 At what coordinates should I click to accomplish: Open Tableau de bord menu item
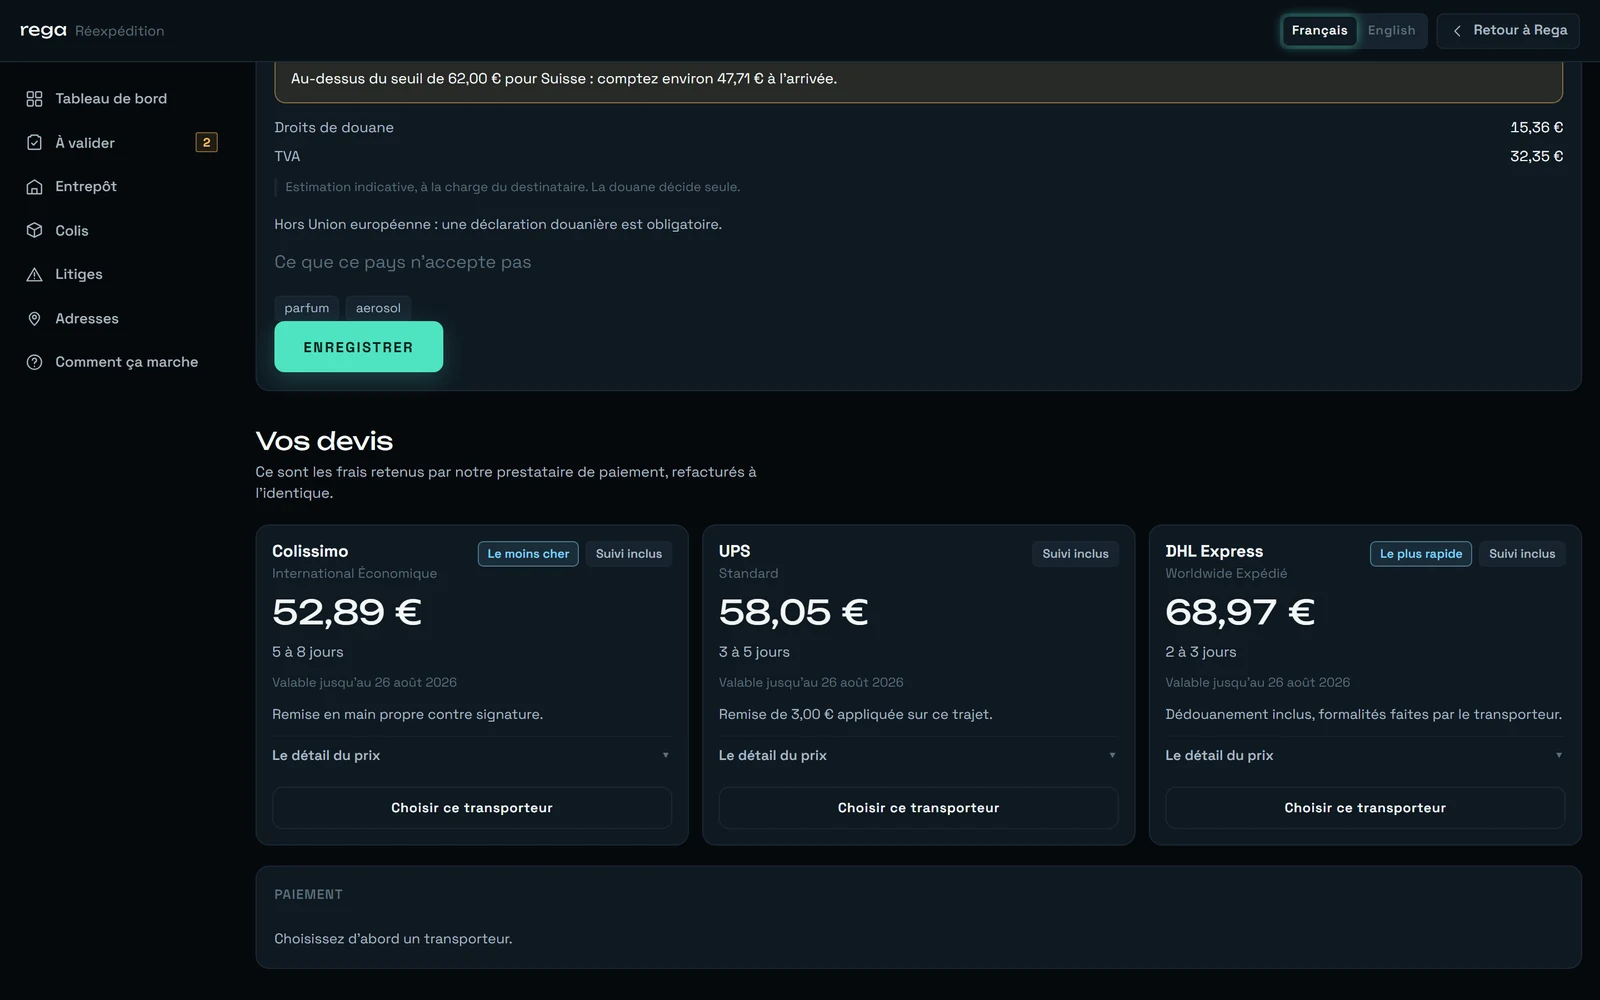(122, 99)
